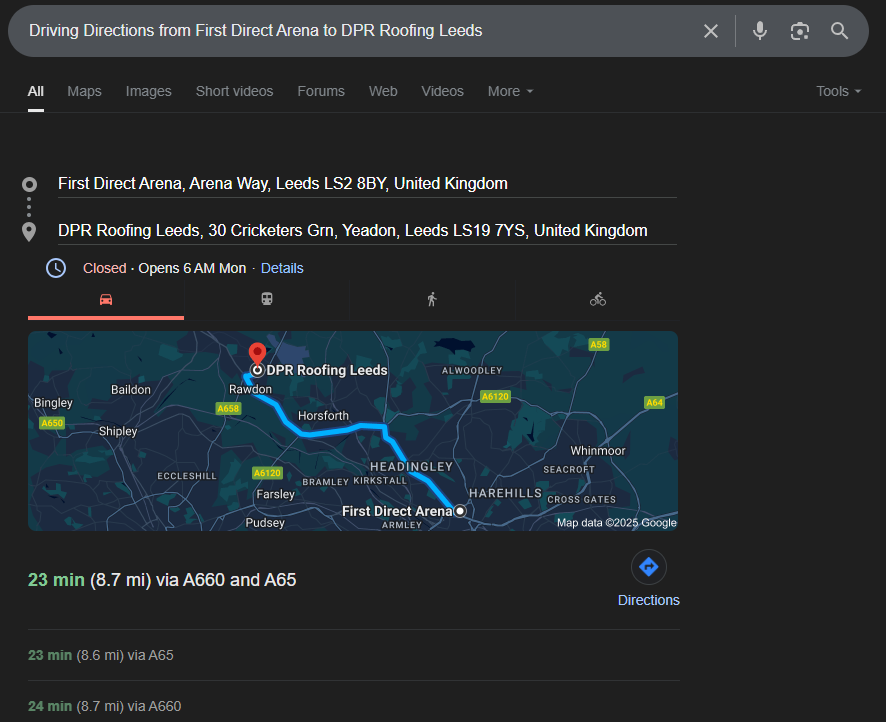This screenshot has height=722, width=886.
Task: Switch to the Maps tab
Action: 84,92
